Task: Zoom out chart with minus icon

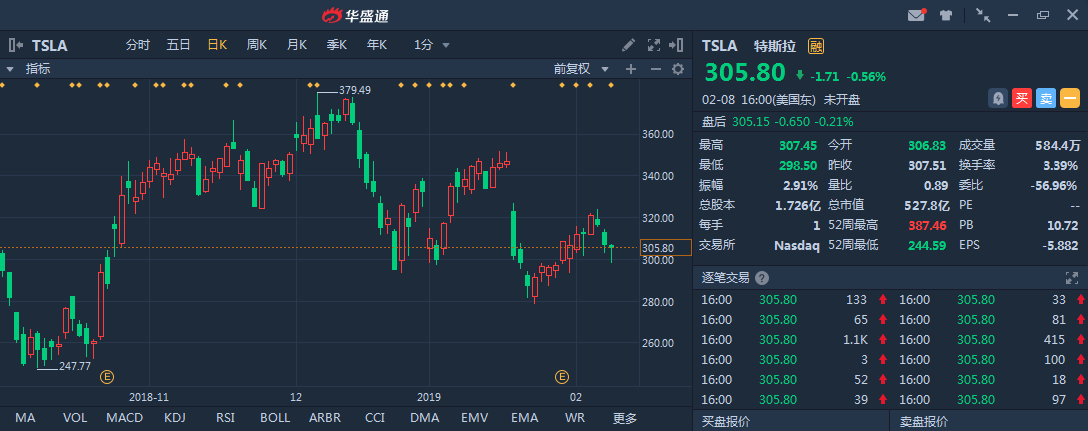Action: pyautogui.click(x=655, y=69)
